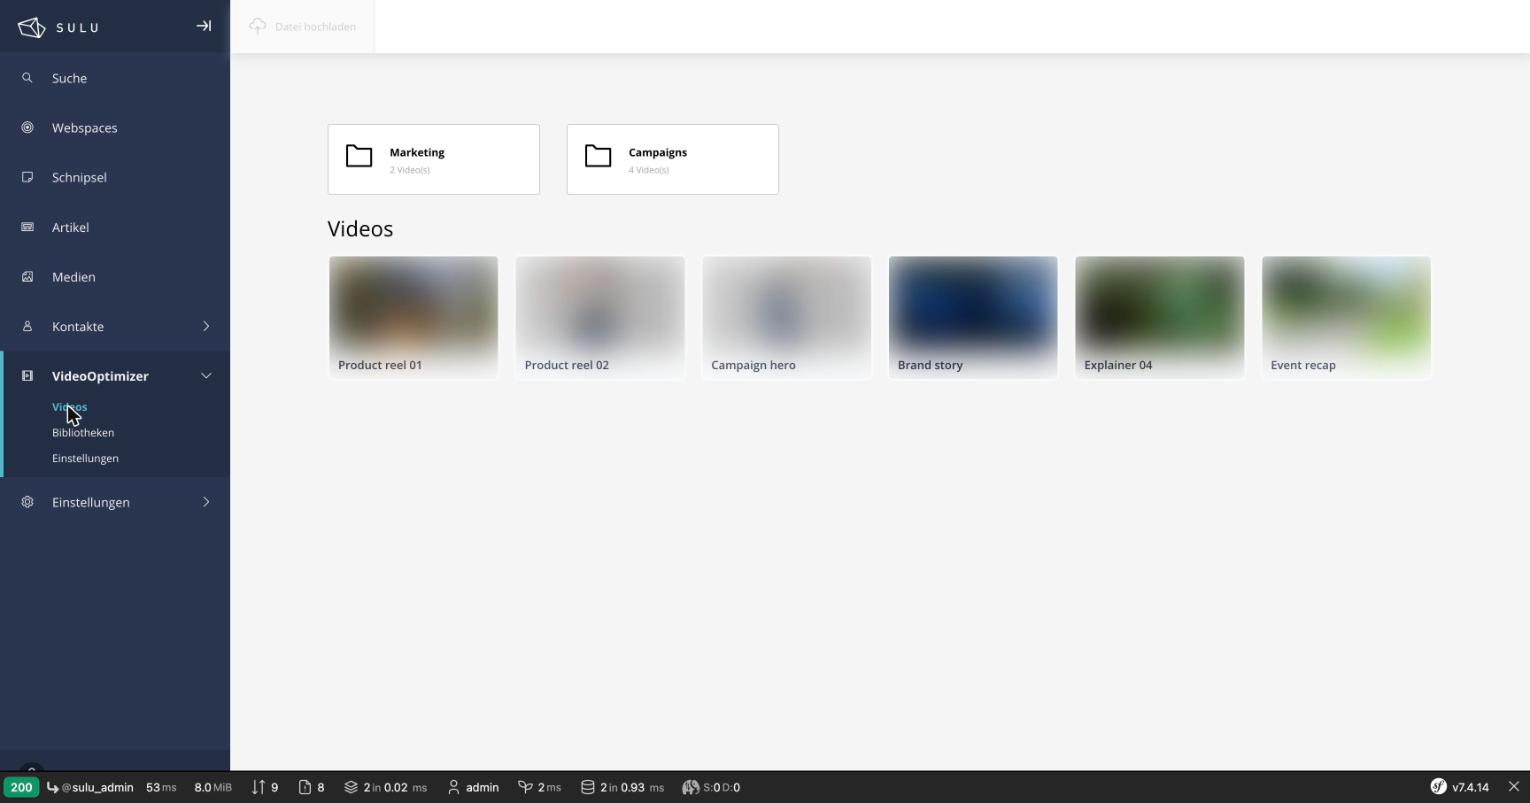Click the Kontakte person icon
The image size is (1530, 803).
click(27, 326)
